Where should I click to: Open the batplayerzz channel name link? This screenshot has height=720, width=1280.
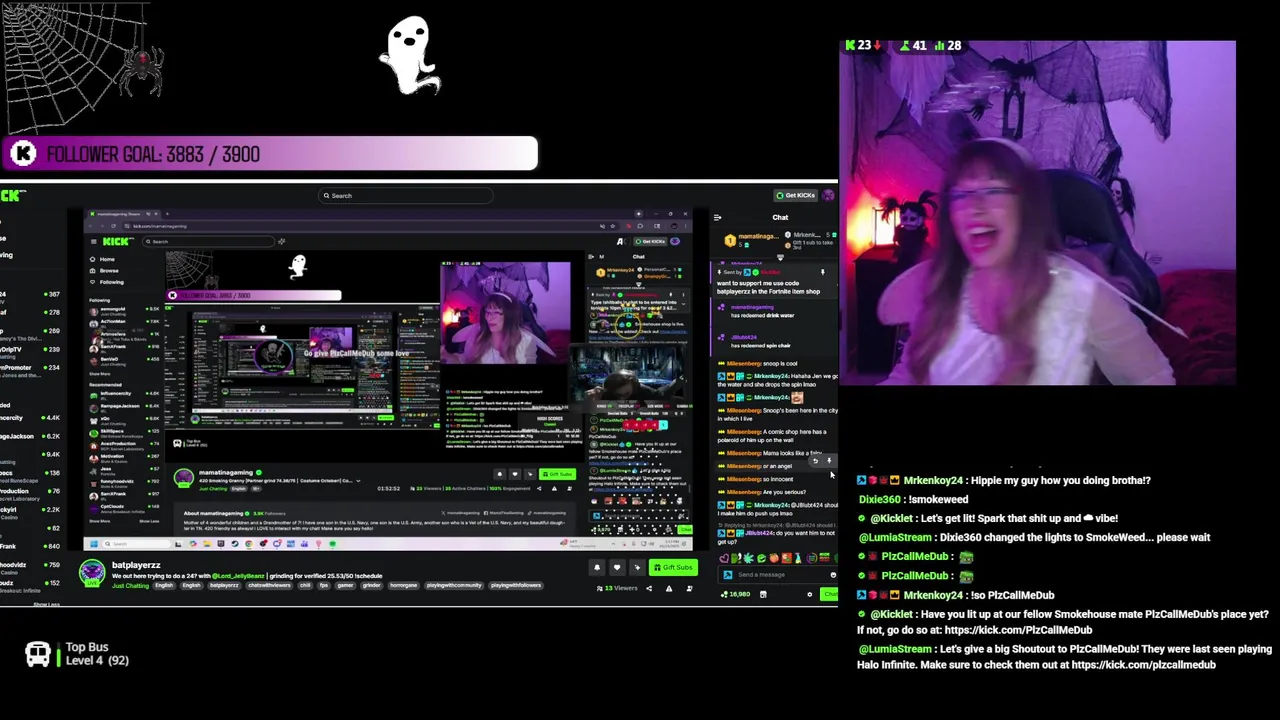click(136, 565)
